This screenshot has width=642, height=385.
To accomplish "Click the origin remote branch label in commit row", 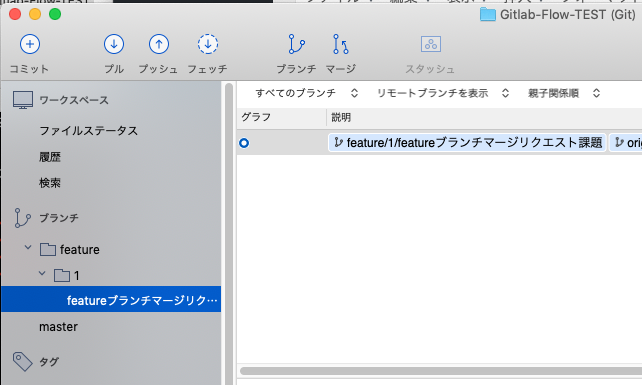I will click(626, 143).
